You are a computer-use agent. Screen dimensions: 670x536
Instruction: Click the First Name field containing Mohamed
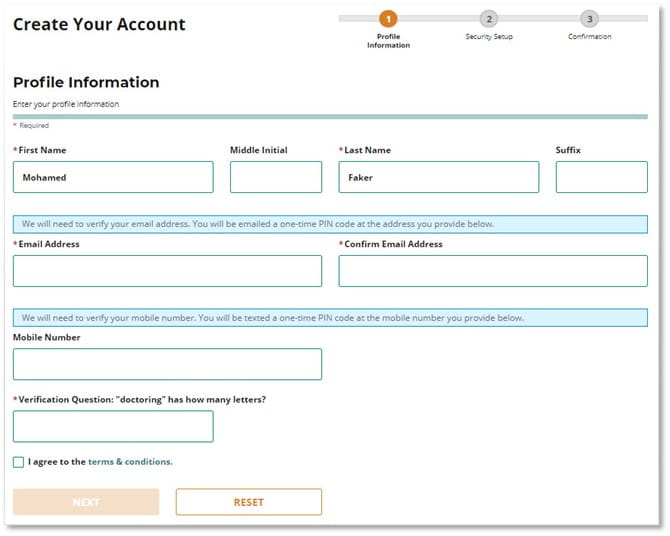pyautogui.click(x=113, y=177)
